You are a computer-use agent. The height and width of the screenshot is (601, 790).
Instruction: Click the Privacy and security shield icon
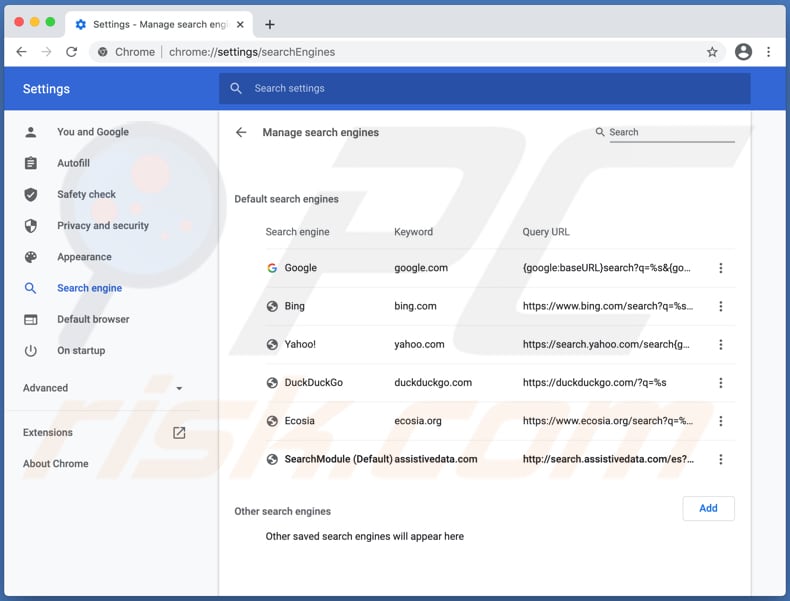(x=31, y=226)
